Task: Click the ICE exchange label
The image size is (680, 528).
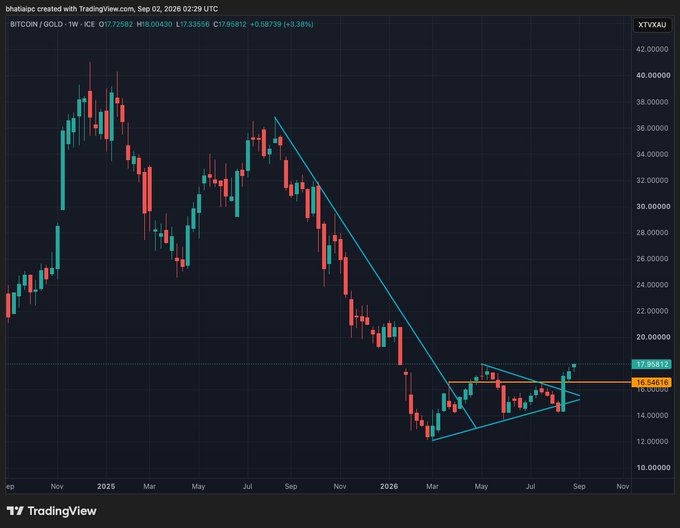Action: [x=89, y=24]
